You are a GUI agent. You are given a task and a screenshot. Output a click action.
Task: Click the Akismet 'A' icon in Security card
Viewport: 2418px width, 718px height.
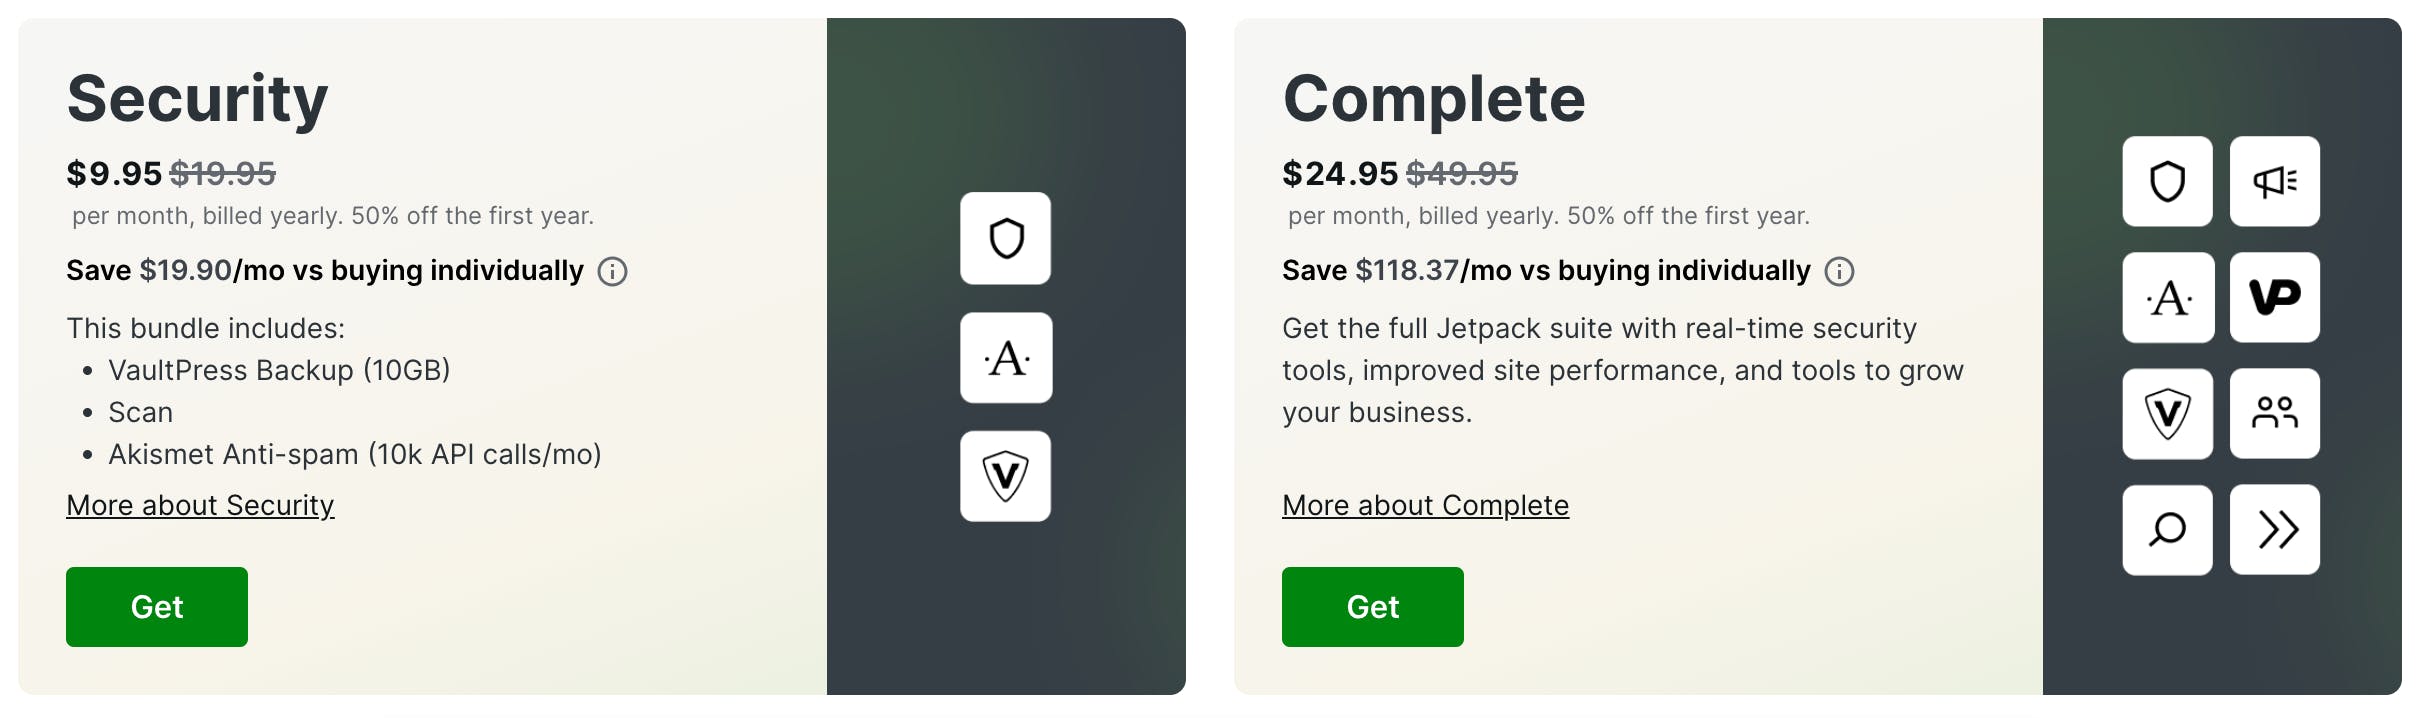(1005, 358)
